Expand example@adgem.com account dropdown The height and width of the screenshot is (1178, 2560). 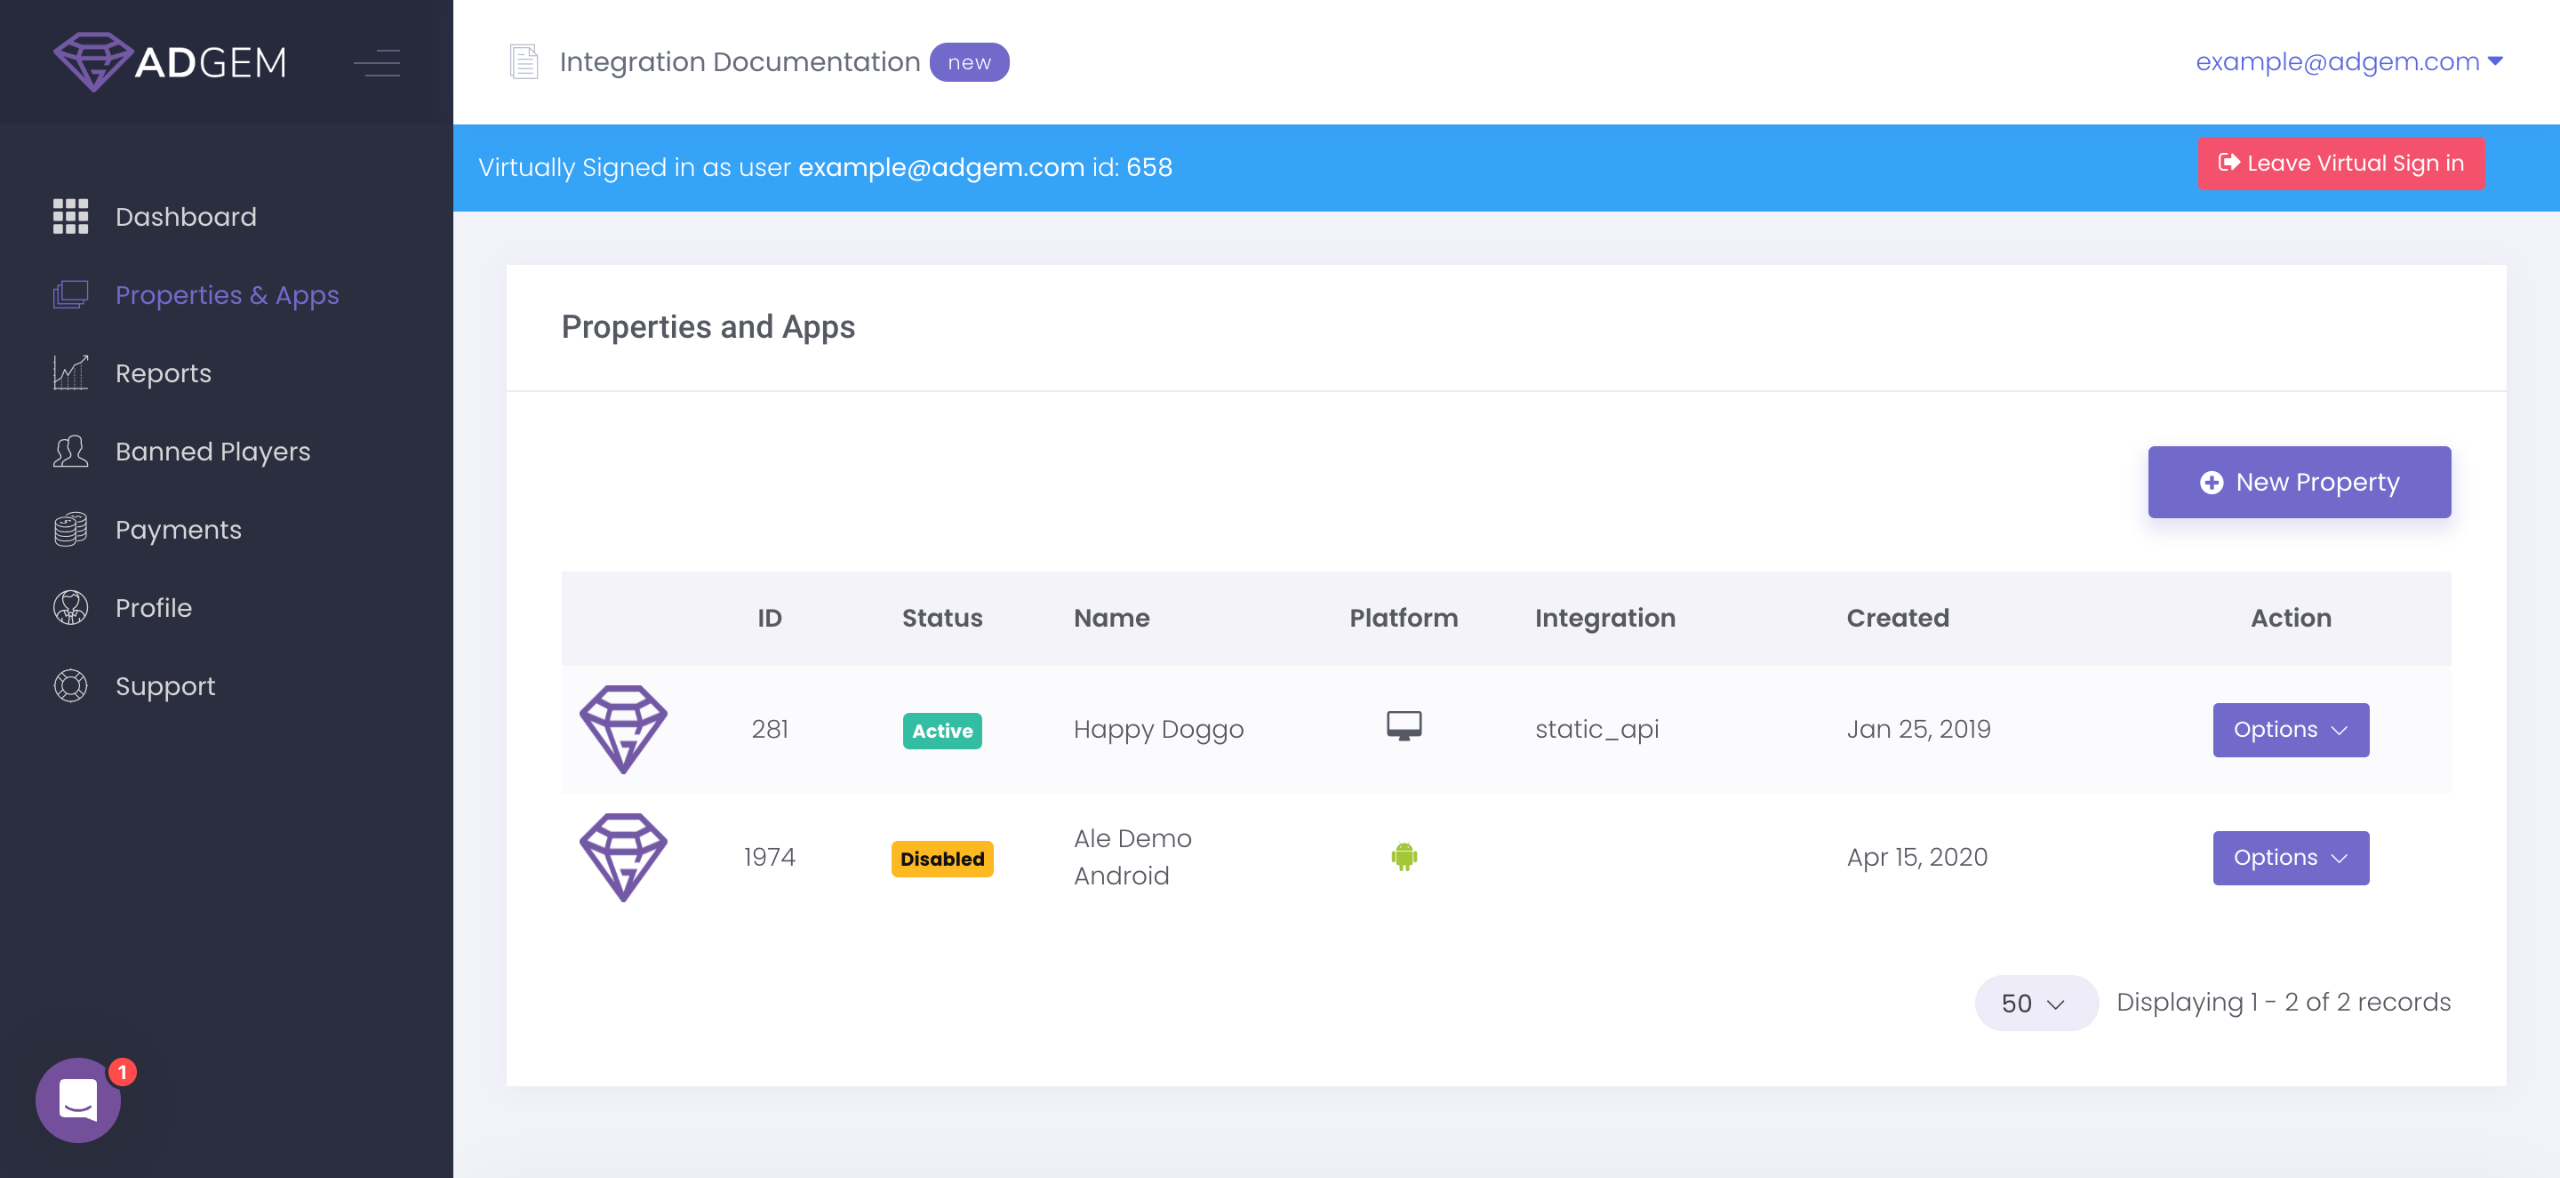2348,62
